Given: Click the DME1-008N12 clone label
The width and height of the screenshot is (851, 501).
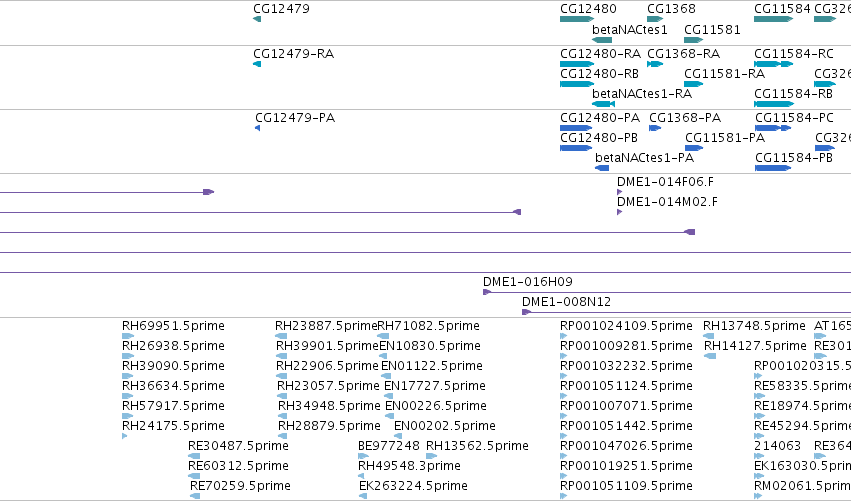Looking at the screenshot, I should (567, 302).
